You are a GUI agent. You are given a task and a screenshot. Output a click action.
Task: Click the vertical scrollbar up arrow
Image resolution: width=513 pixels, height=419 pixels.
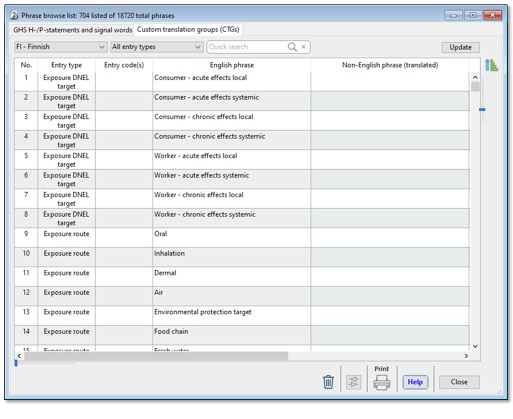click(475, 77)
